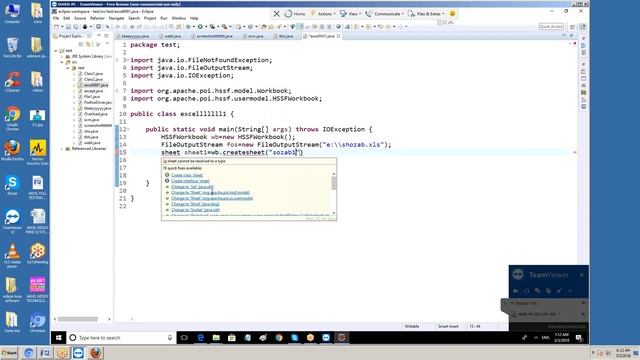Open the View dropdown in the TeamViewer toolbar
640x360 pixels.
(x=350, y=13)
